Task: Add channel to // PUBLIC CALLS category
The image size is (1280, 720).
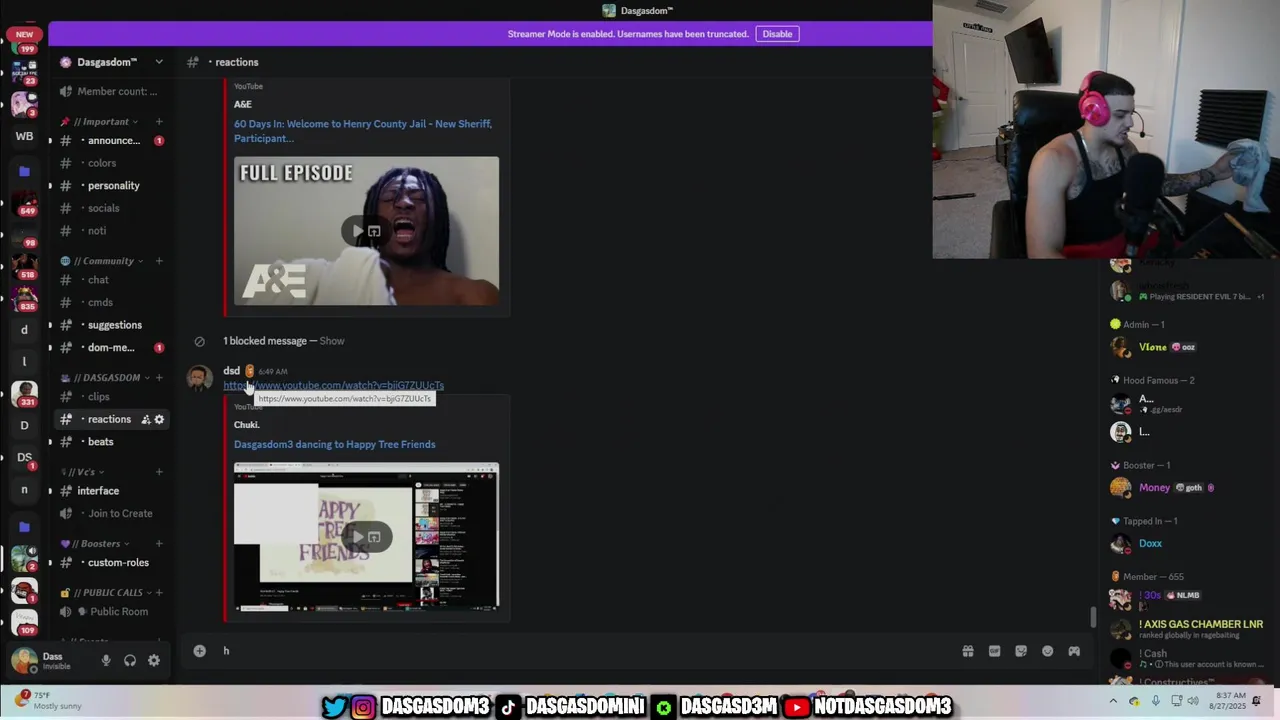Action: click(159, 593)
